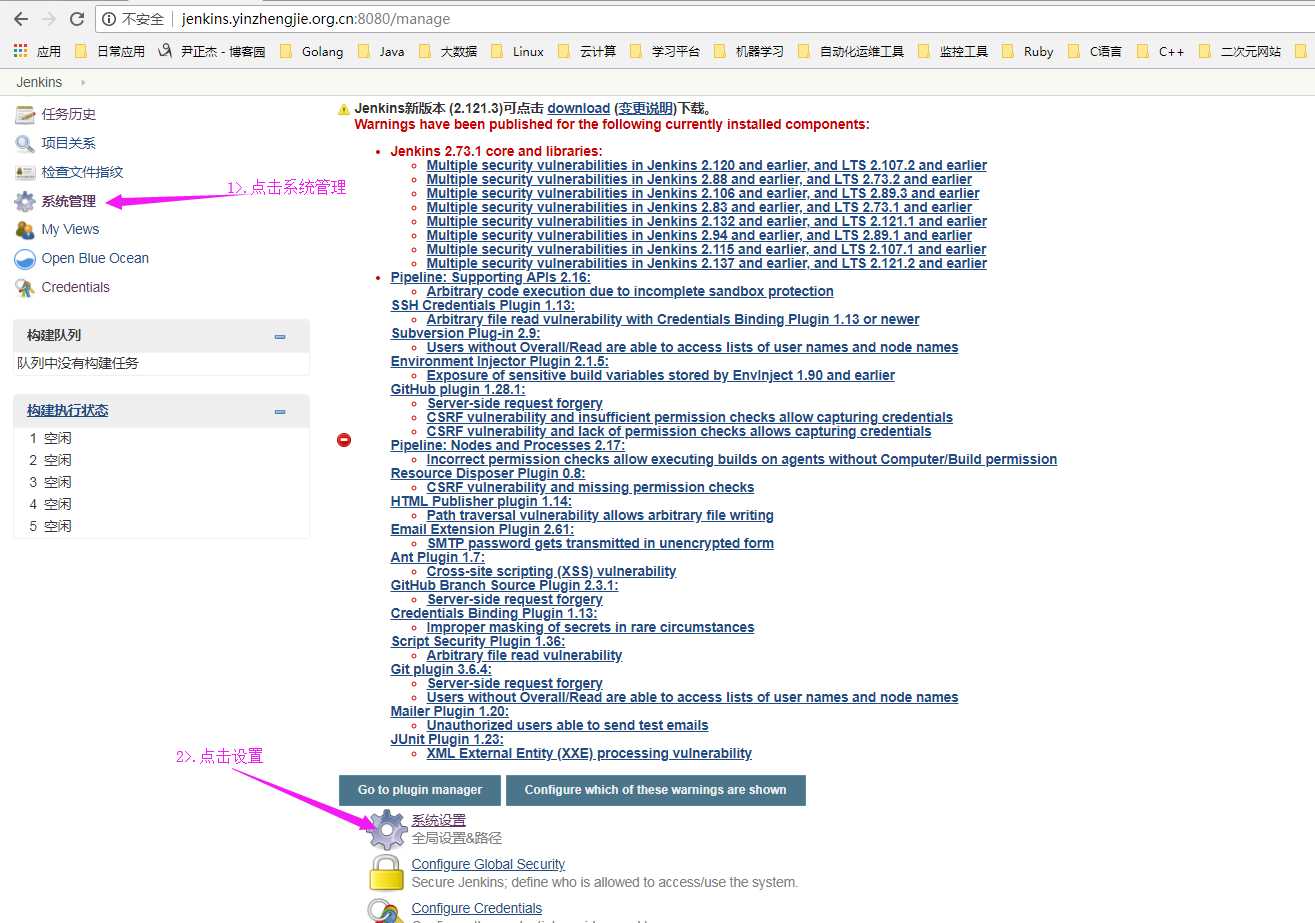Click the red error circle icon

[x=344, y=439]
